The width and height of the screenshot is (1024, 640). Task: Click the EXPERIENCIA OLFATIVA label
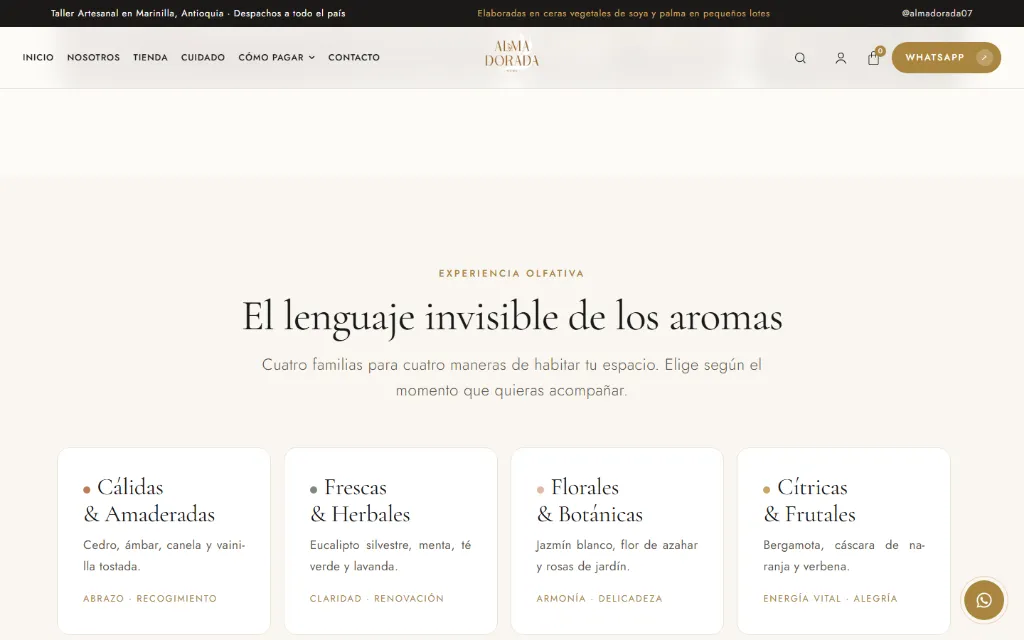[x=511, y=274]
